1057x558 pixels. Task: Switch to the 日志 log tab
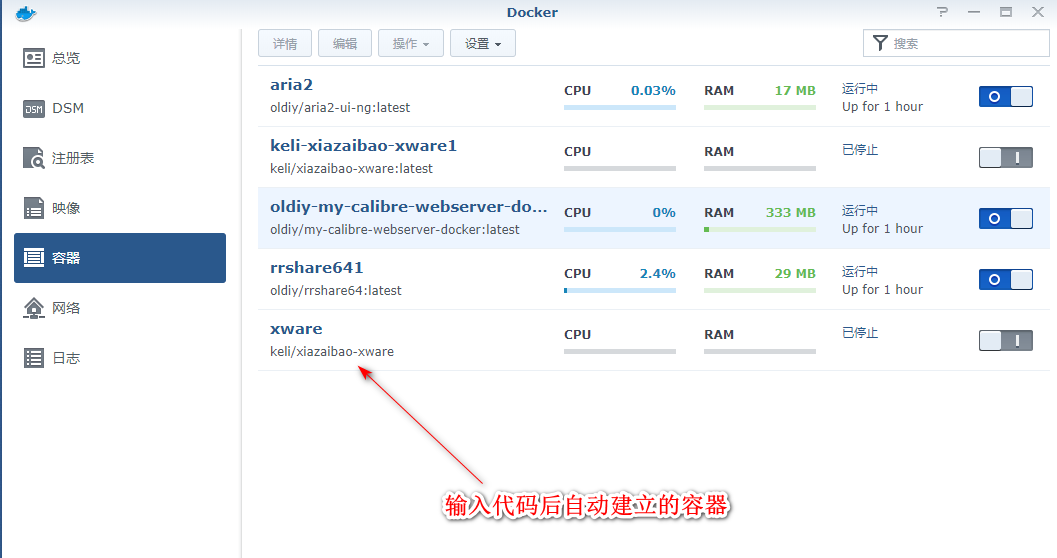click(x=120, y=358)
